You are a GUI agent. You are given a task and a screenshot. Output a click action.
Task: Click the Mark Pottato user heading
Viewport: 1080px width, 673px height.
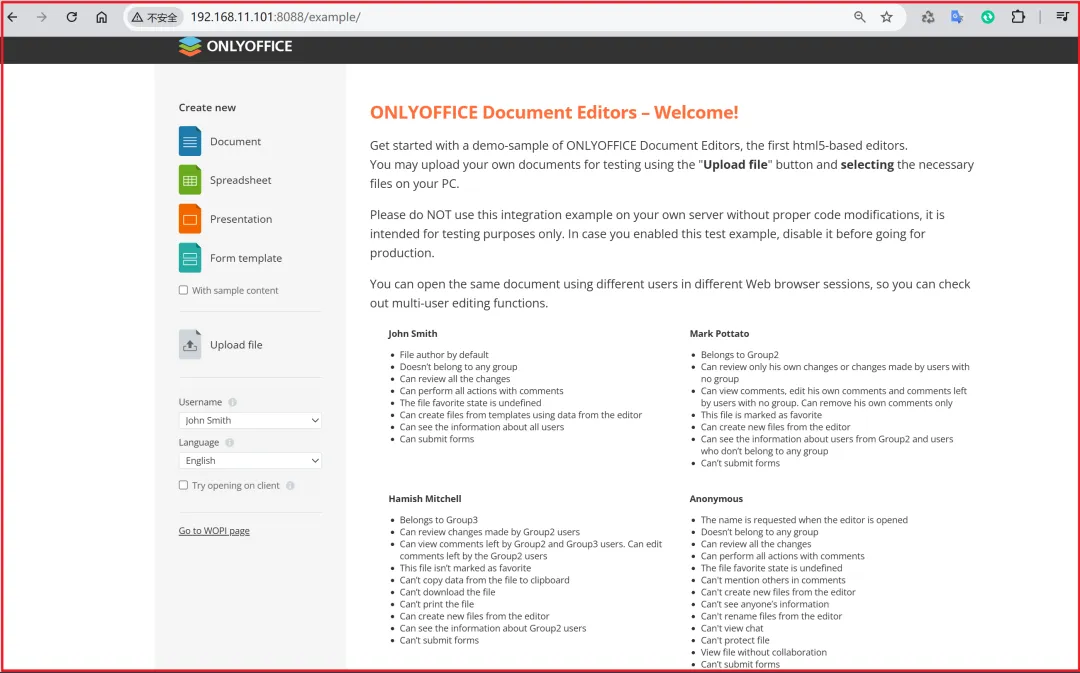pos(719,333)
